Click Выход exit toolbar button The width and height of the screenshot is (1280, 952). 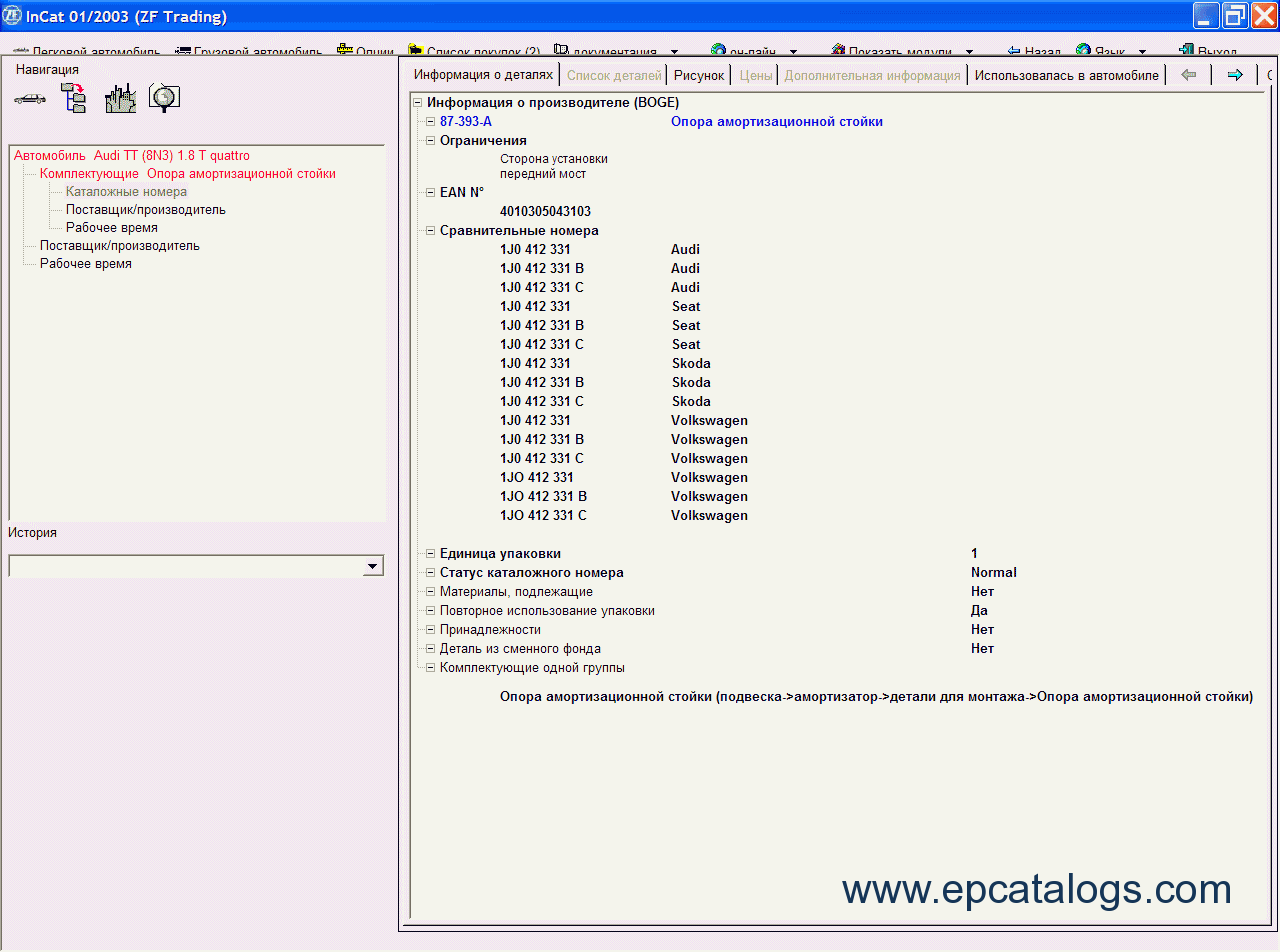(x=1208, y=52)
